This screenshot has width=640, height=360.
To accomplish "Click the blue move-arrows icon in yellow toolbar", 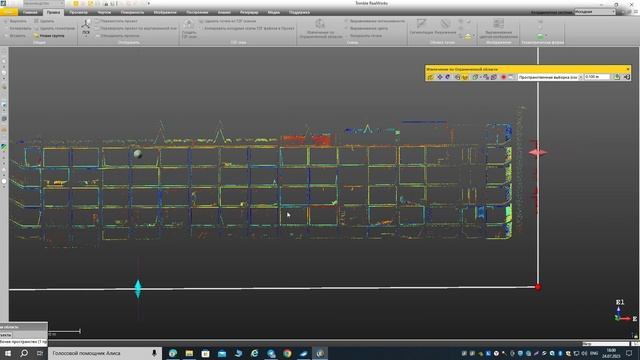I will point(440,77).
